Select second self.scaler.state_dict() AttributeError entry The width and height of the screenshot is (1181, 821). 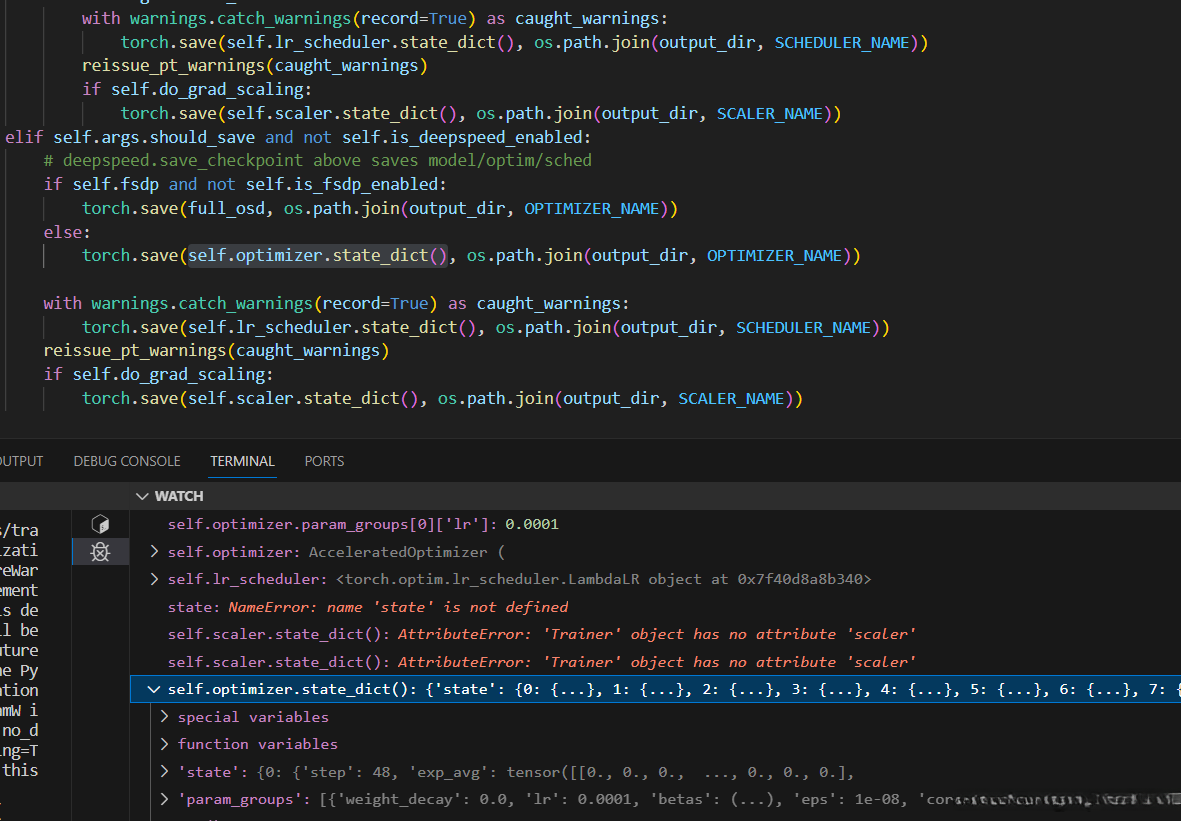point(542,662)
